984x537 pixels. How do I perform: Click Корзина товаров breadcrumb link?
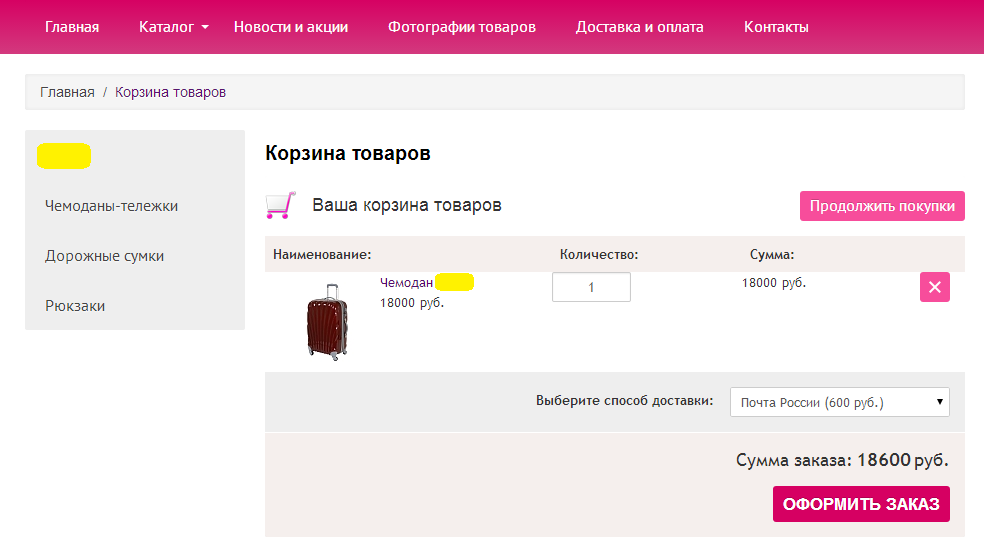(x=170, y=92)
